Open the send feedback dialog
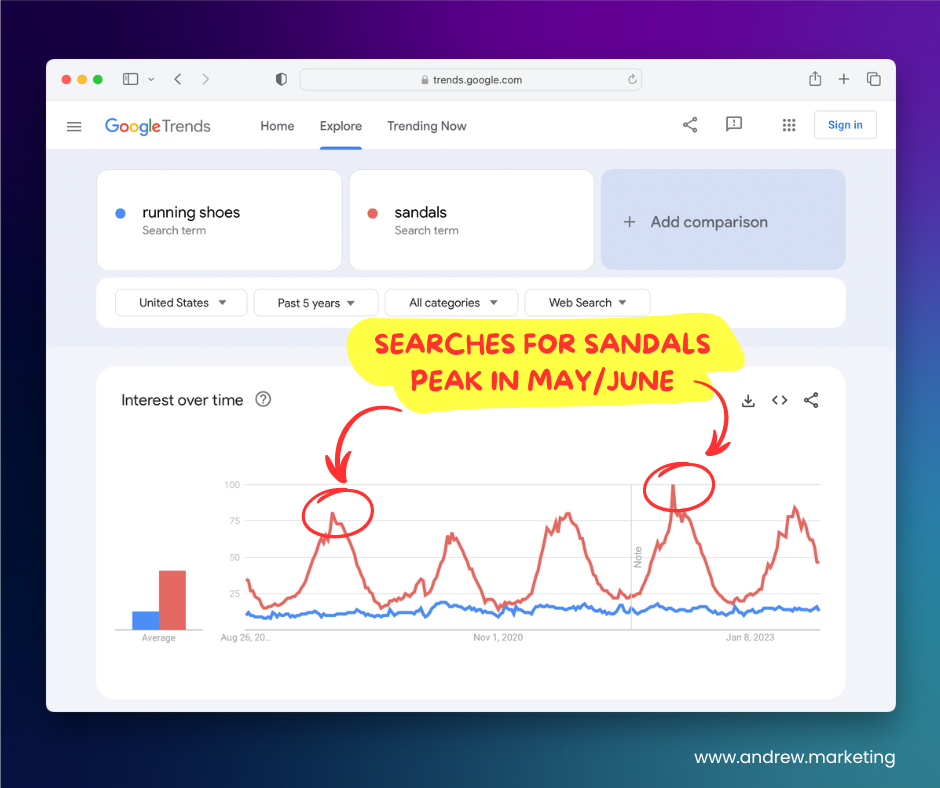Image resolution: width=940 pixels, height=788 pixels. [x=734, y=124]
